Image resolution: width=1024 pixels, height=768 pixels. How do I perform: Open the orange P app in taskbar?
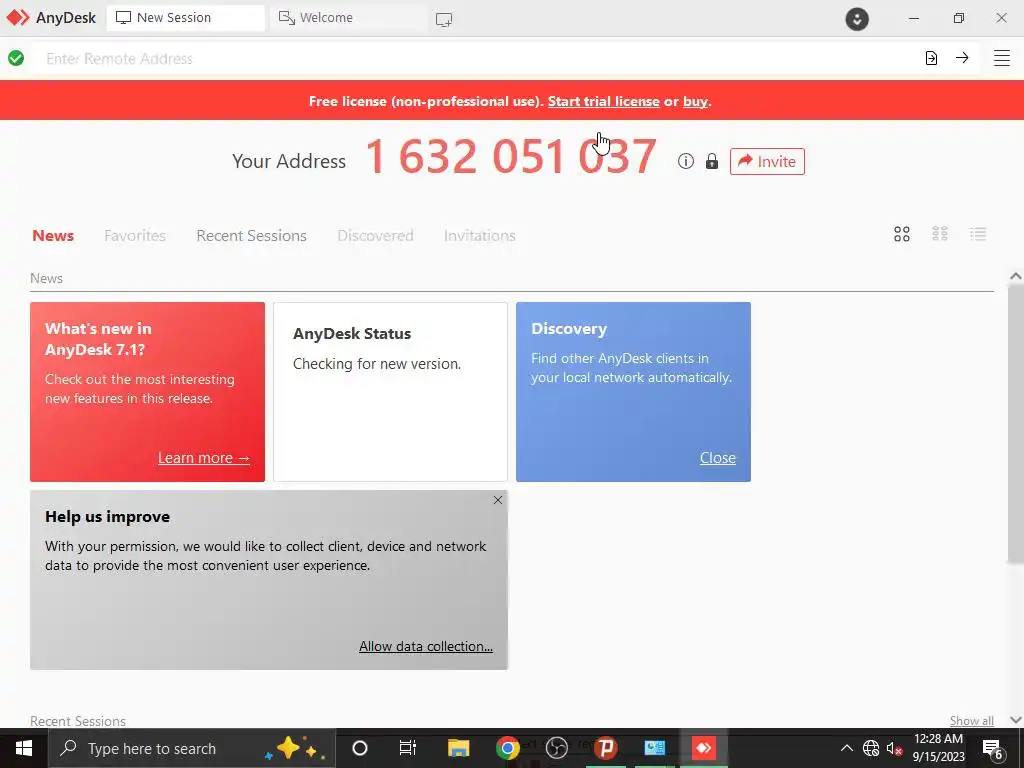(x=605, y=748)
